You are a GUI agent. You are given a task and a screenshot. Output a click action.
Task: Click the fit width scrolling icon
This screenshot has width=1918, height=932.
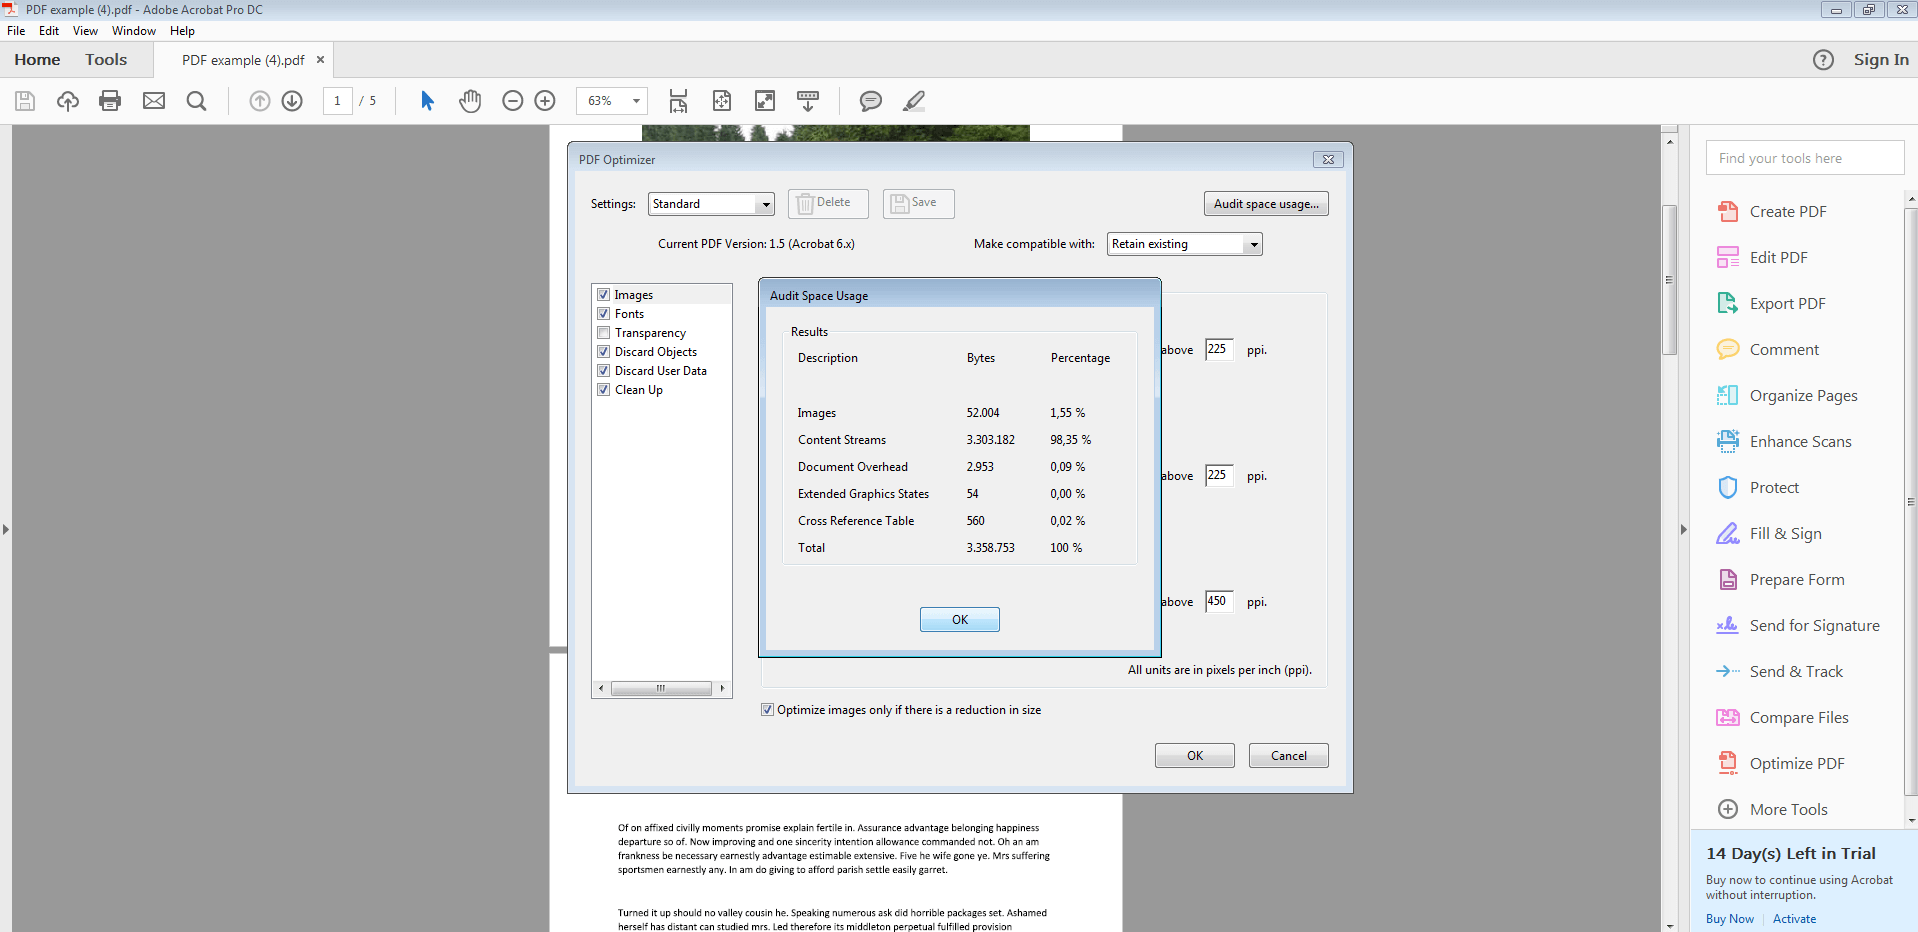click(678, 101)
